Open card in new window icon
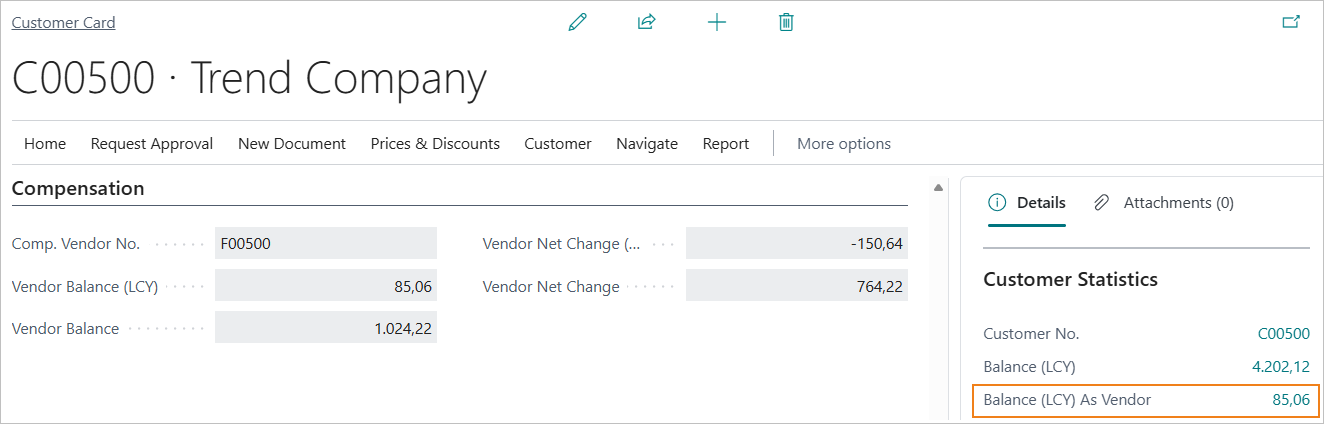The width and height of the screenshot is (1324, 424). pos(1290,22)
